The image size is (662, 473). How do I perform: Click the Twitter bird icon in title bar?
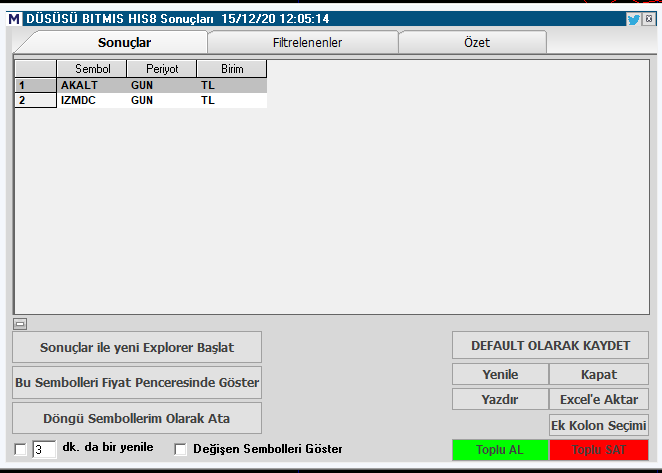[633, 19]
